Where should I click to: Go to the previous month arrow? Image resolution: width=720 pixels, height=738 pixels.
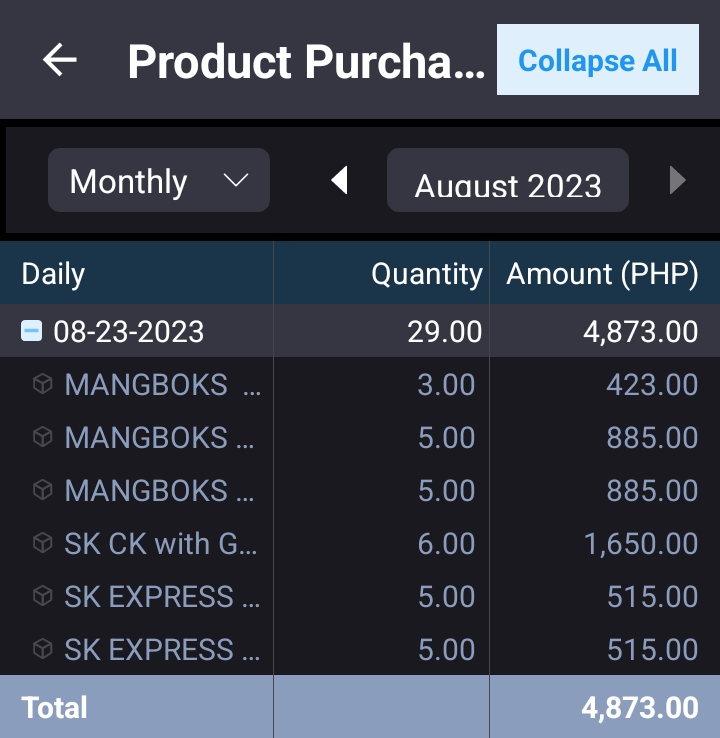(340, 181)
